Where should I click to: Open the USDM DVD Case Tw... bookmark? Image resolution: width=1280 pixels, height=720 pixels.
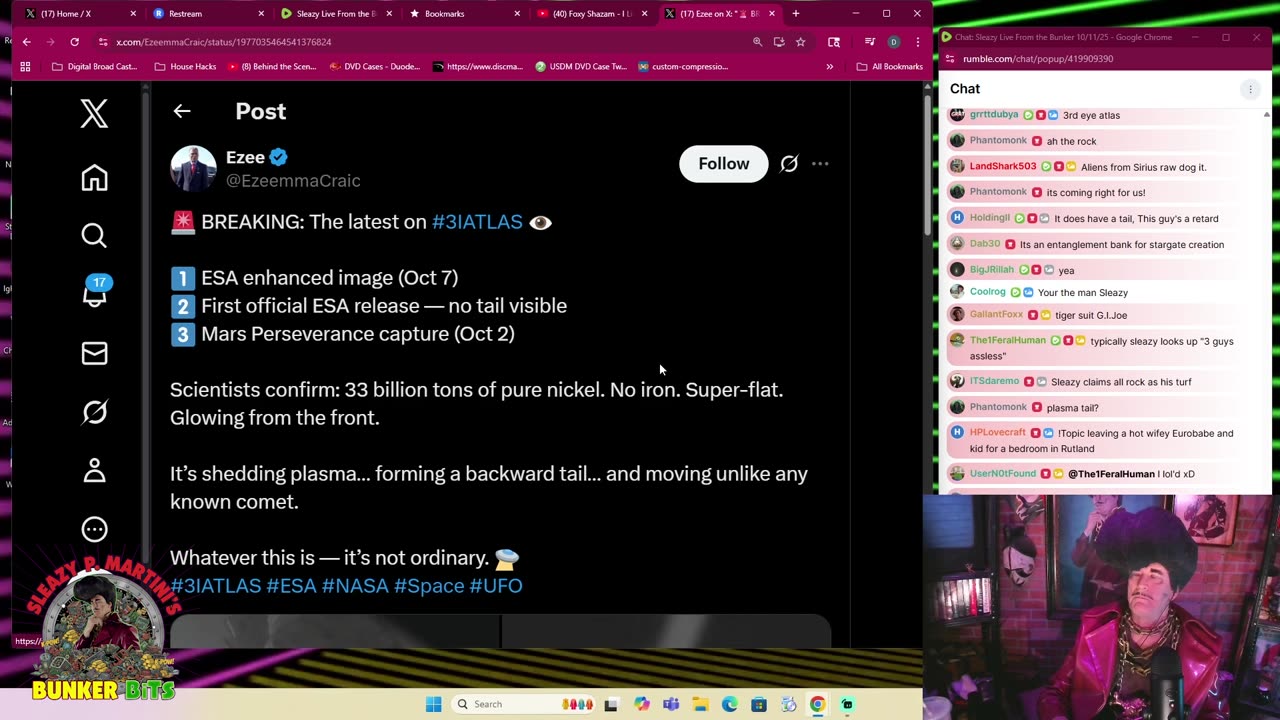coord(581,67)
